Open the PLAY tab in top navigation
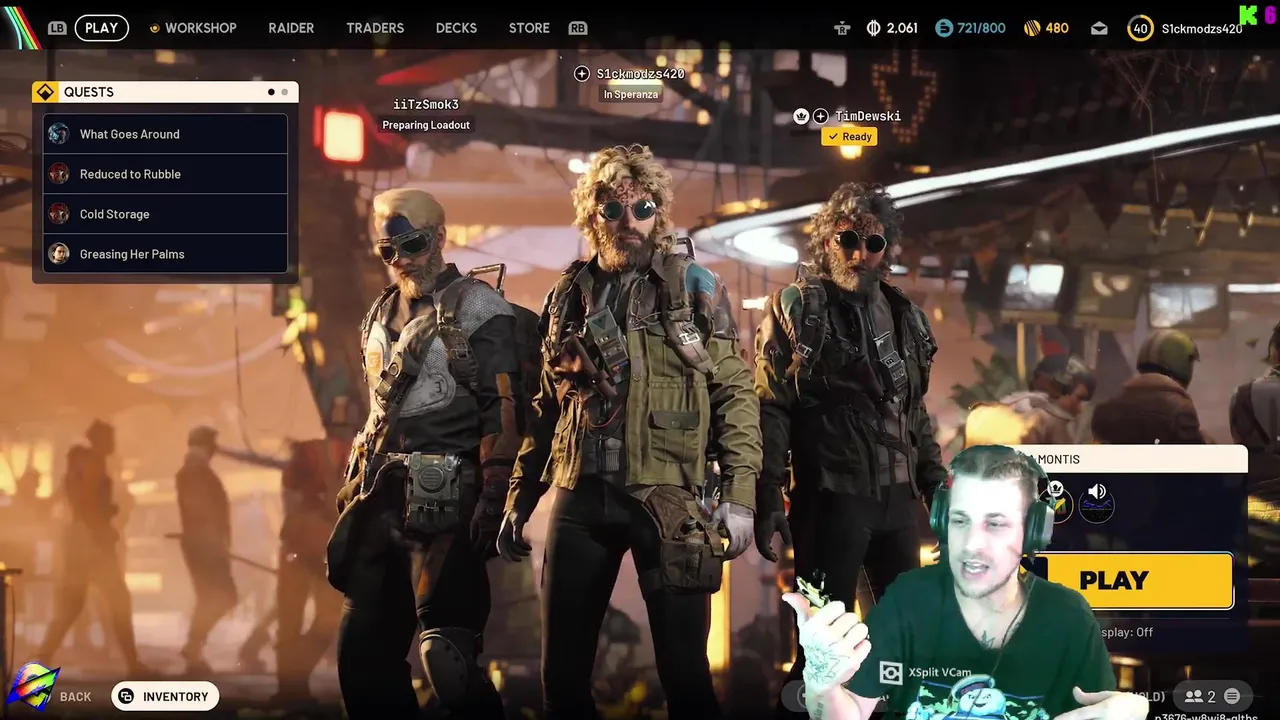The height and width of the screenshot is (720, 1280). point(101,28)
